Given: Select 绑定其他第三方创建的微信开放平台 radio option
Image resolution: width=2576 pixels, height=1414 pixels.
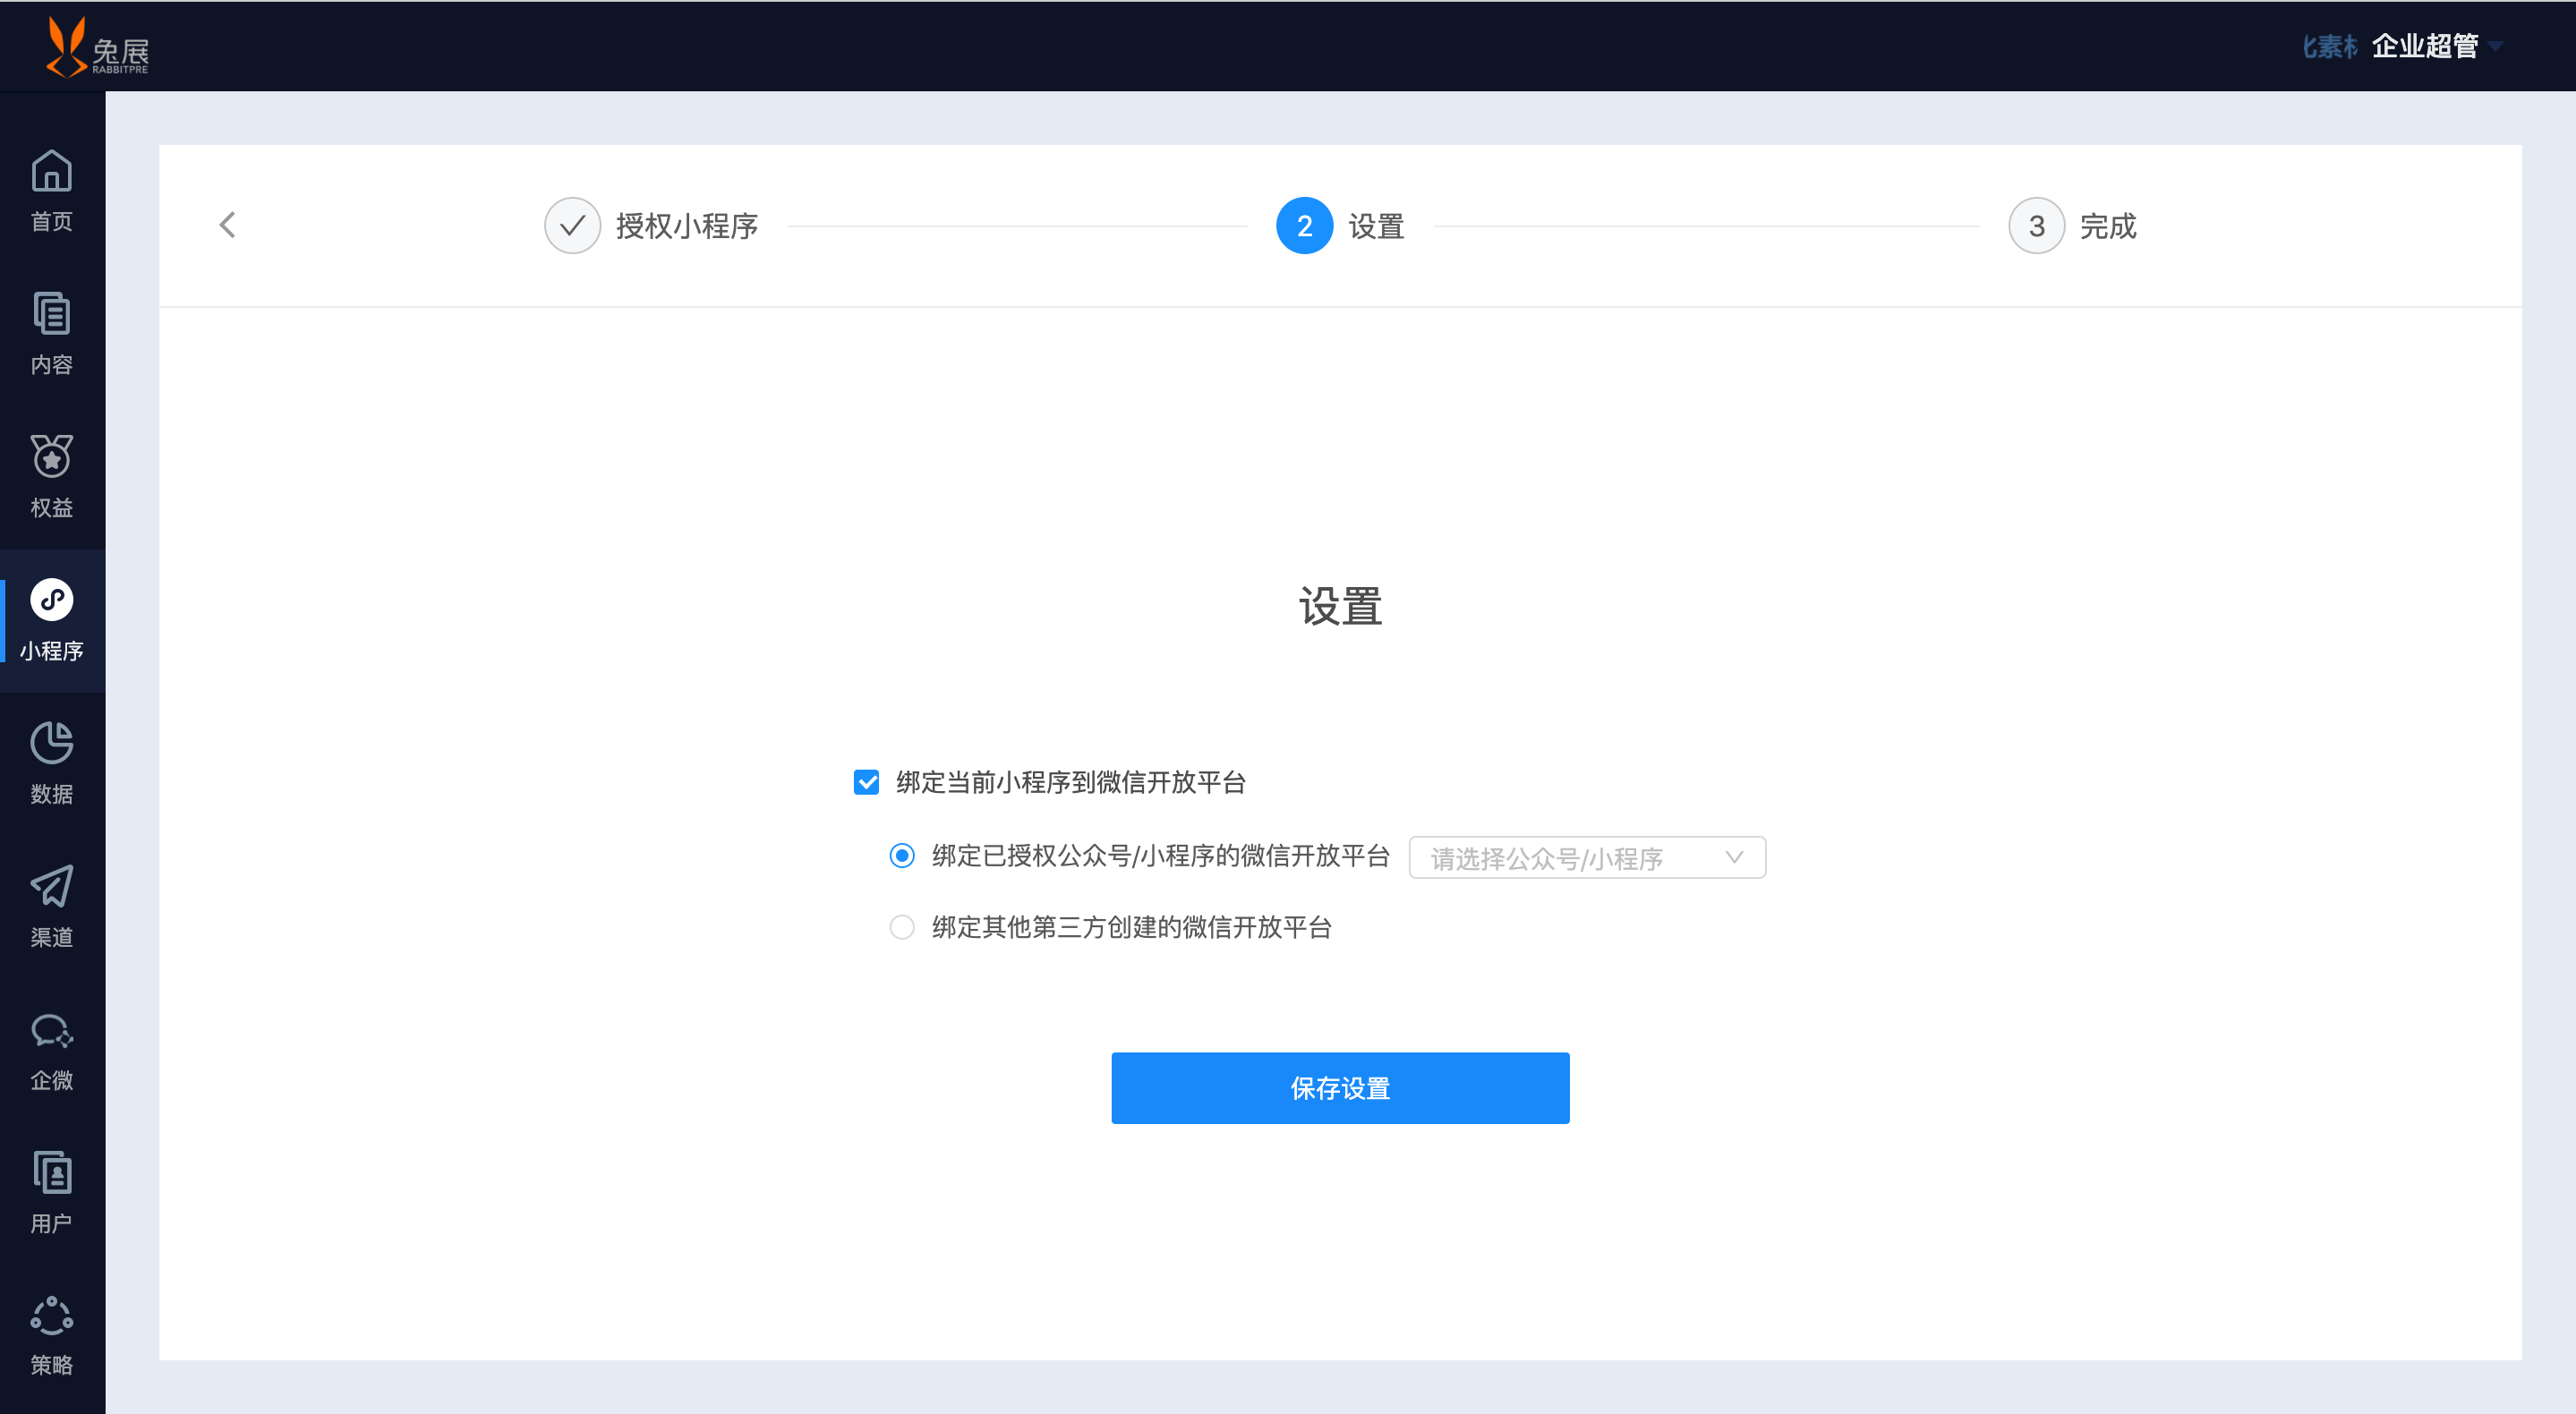Looking at the screenshot, I should [902, 928].
